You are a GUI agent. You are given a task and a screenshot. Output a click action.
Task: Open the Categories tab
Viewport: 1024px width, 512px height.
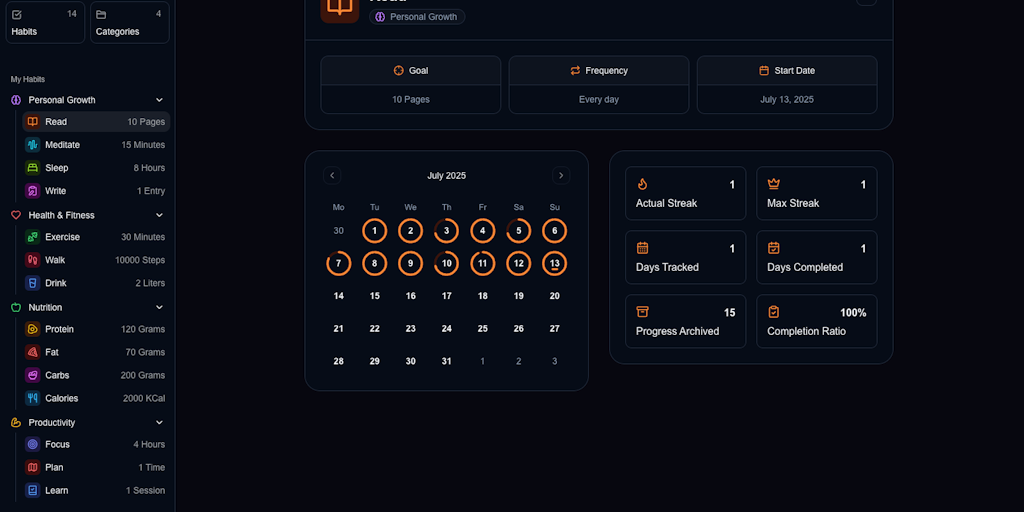(x=129, y=22)
